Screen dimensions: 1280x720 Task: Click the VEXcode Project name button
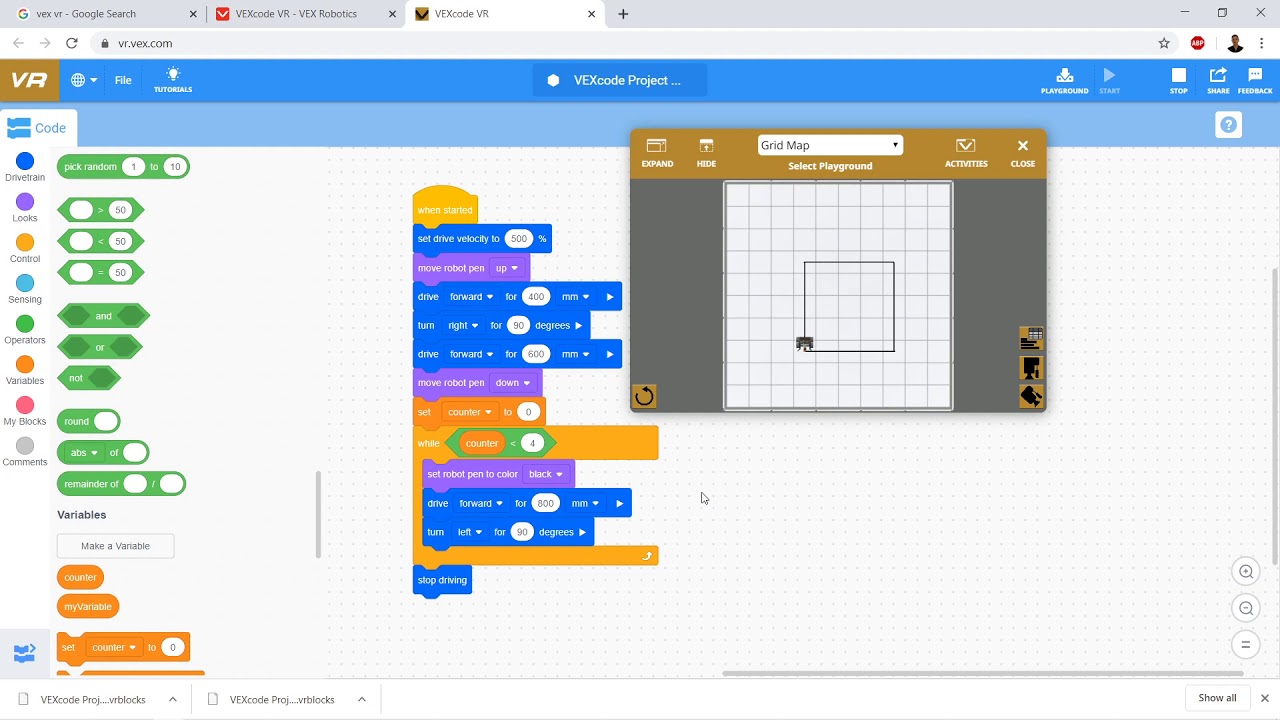(620, 80)
